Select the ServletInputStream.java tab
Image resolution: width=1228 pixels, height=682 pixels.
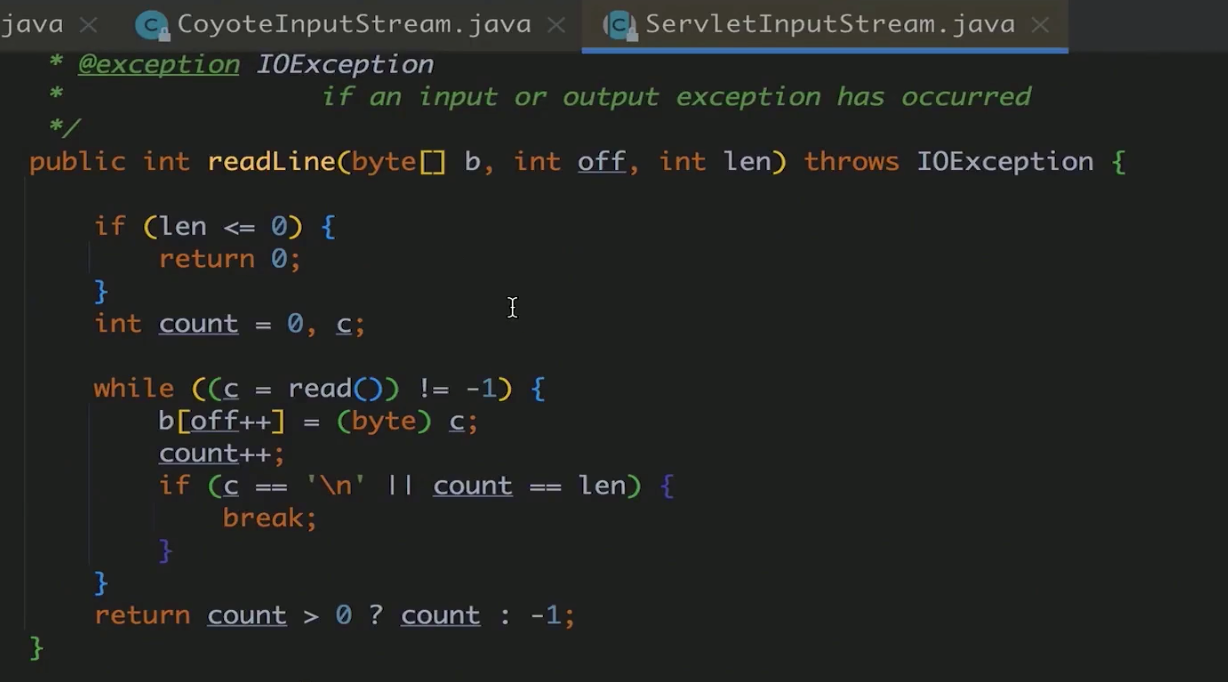point(829,24)
